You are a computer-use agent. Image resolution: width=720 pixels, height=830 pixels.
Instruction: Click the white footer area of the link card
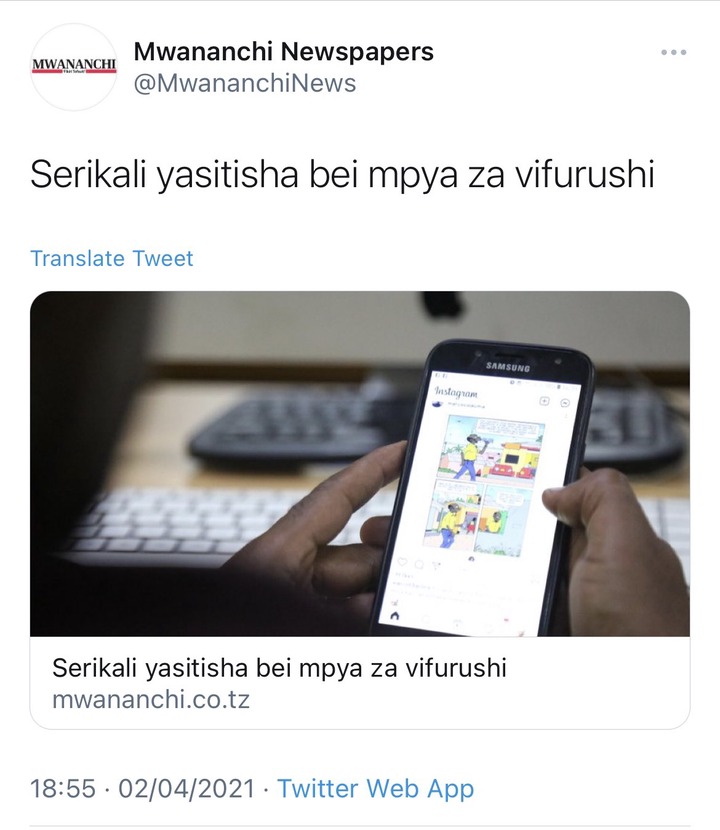(x=360, y=683)
